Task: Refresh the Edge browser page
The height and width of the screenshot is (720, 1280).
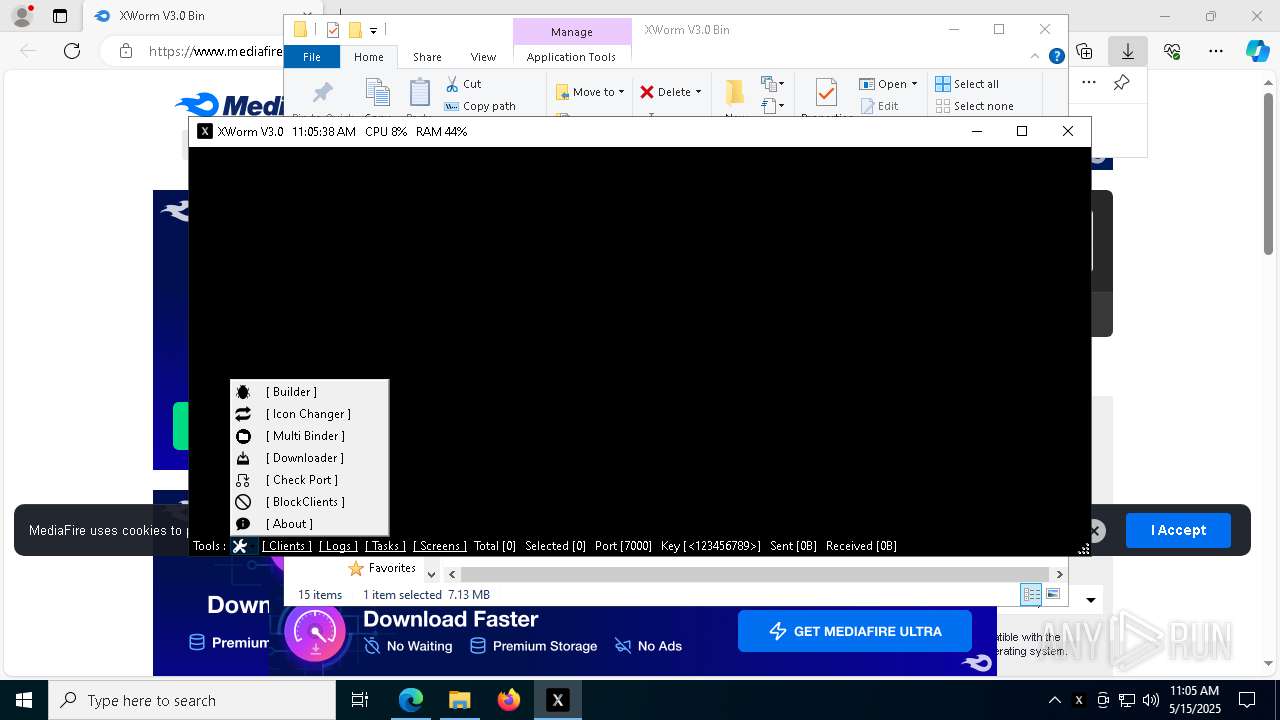Action: tap(72, 51)
